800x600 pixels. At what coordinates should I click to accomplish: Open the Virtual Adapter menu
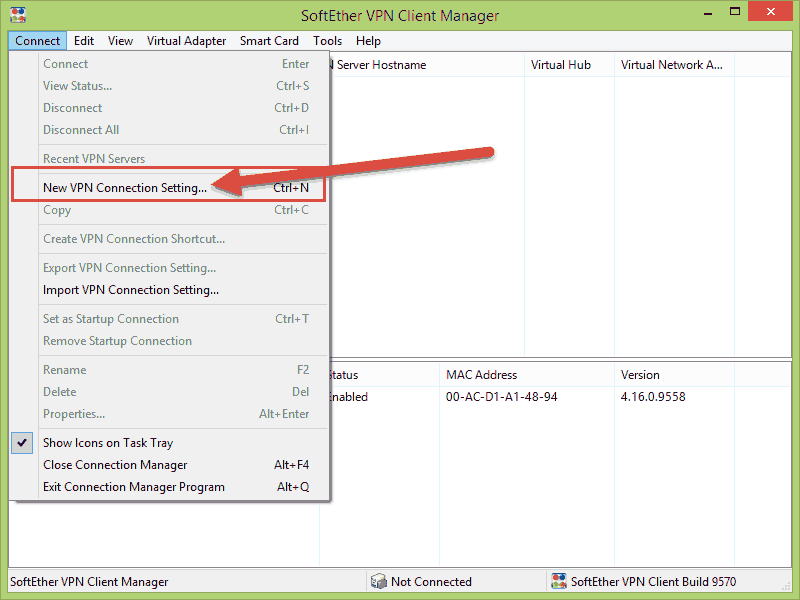coord(186,41)
